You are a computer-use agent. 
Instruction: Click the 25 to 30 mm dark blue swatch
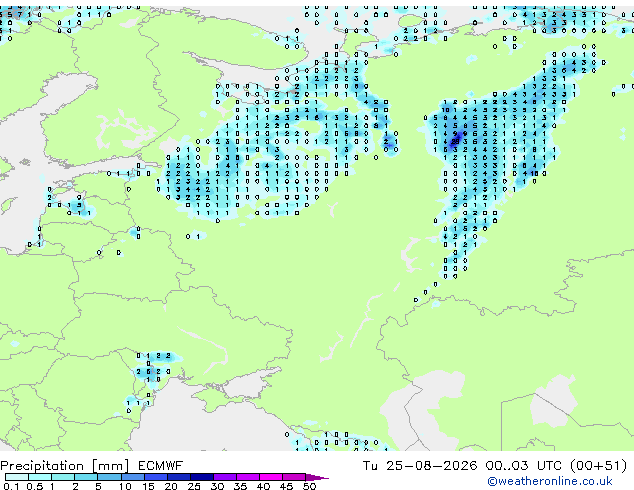coord(202,477)
